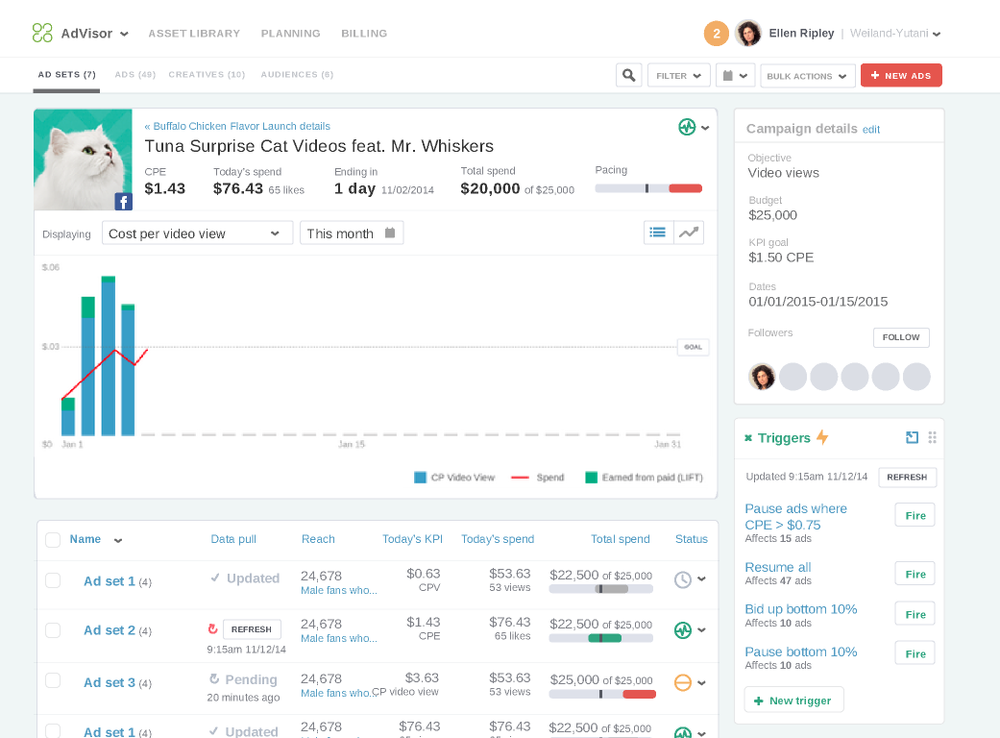Click the CP Video View legend swatch
The image size is (1000, 738).
[x=420, y=477]
